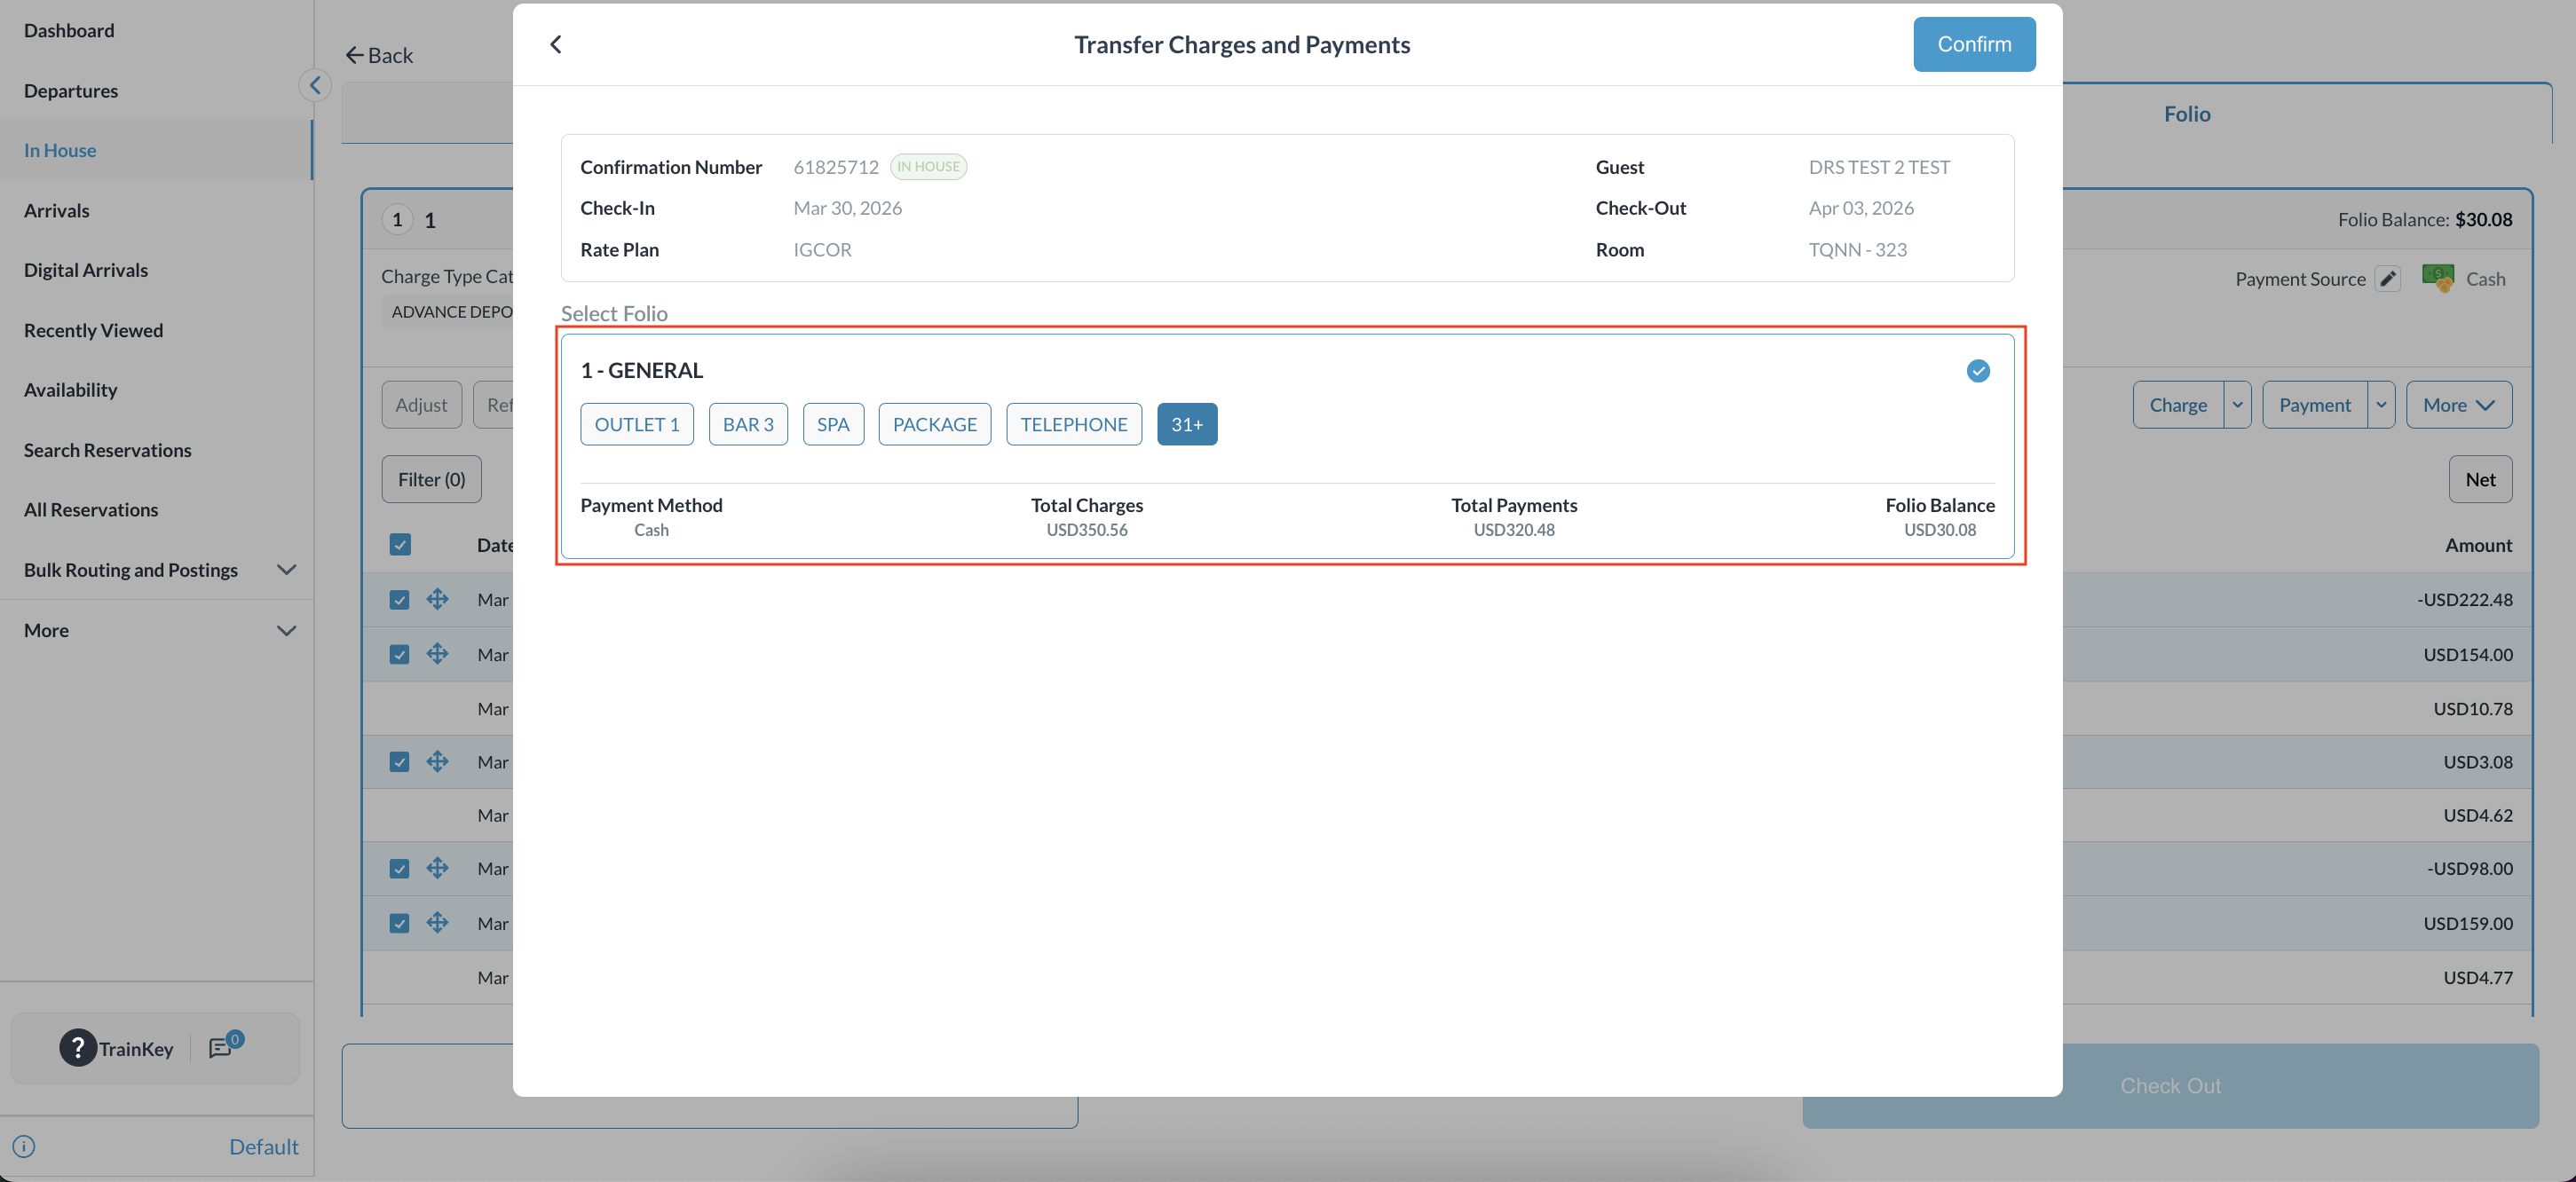
Task: Open the chat messages icon with badge
Action: pyautogui.click(x=221, y=1047)
